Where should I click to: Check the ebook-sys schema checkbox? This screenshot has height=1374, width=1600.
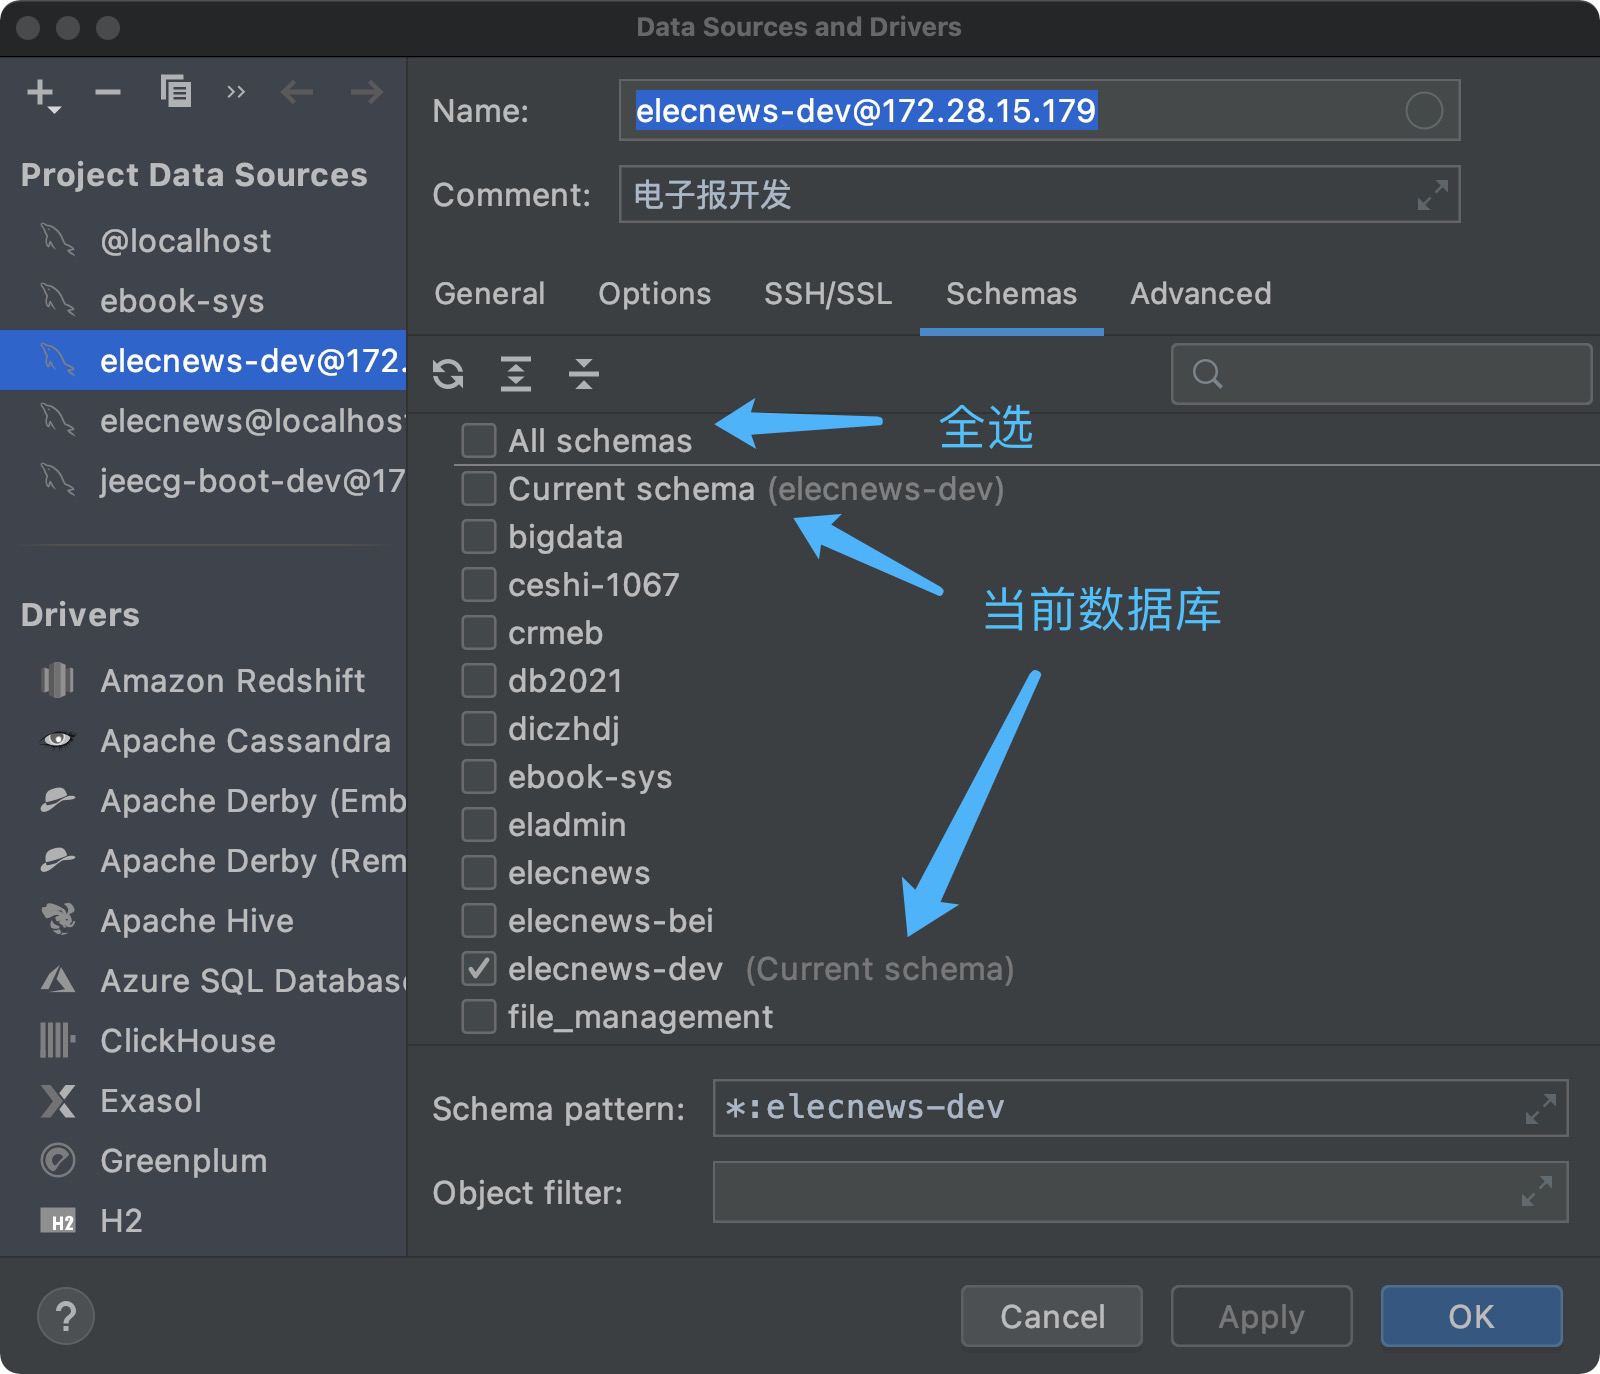point(479,777)
